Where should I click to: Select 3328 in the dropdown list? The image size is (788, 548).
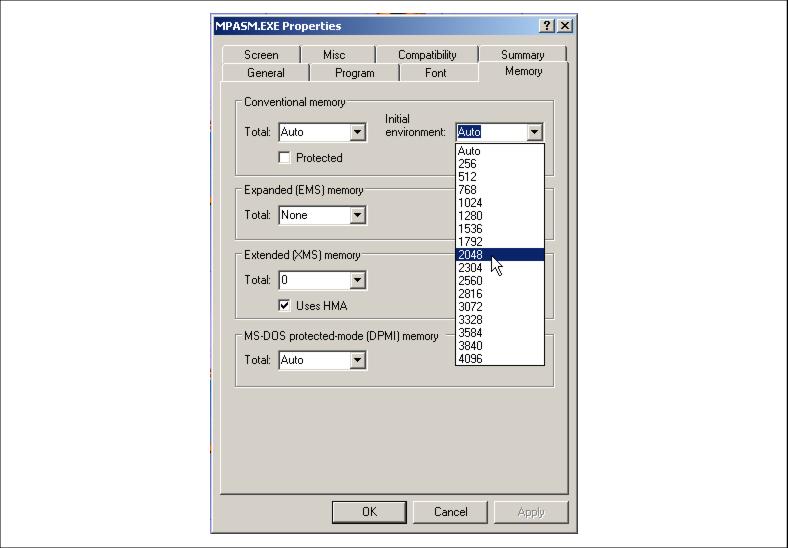coord(500,320)
